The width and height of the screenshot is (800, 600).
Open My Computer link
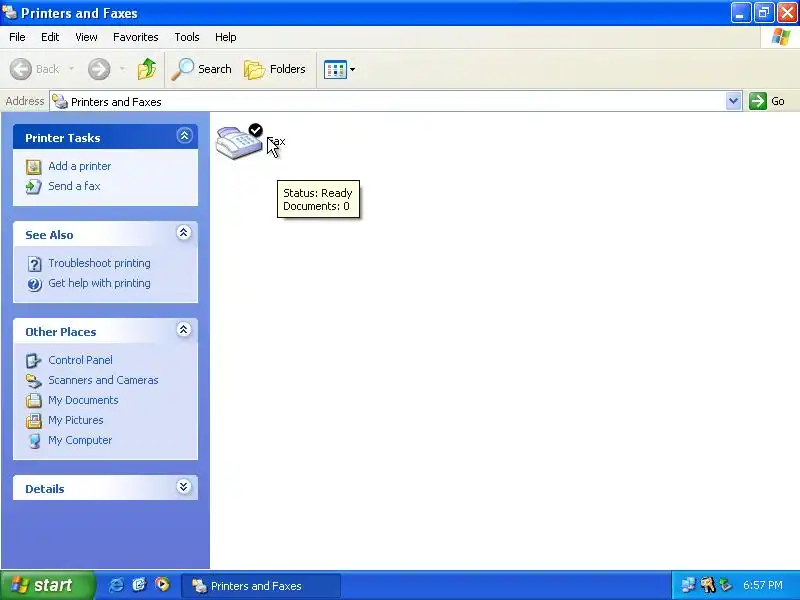coord(80,440)
